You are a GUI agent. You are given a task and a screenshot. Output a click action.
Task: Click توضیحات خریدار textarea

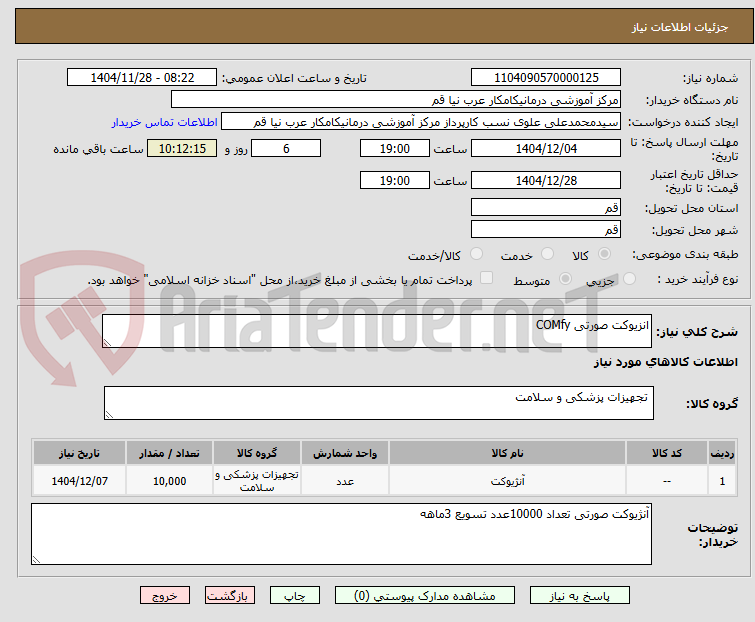tap(341, 534)
